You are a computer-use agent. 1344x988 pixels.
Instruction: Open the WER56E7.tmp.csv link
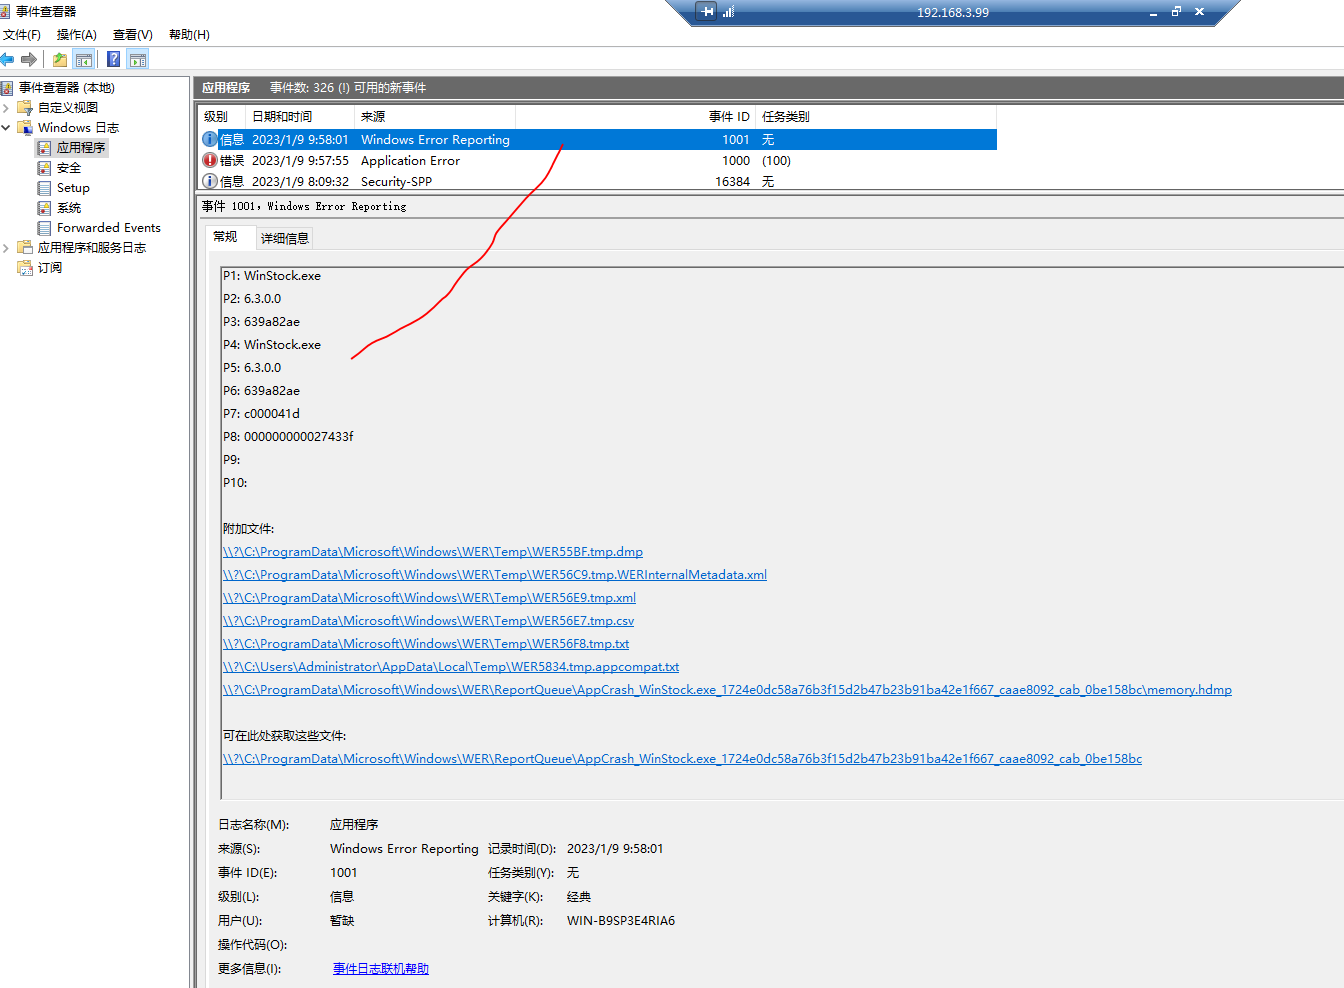[428, 621]
